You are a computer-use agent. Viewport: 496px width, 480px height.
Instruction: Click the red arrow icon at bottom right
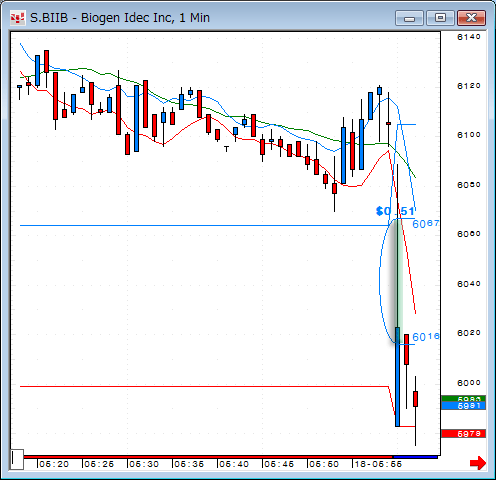pyautogui.click(x=478, y=463)
